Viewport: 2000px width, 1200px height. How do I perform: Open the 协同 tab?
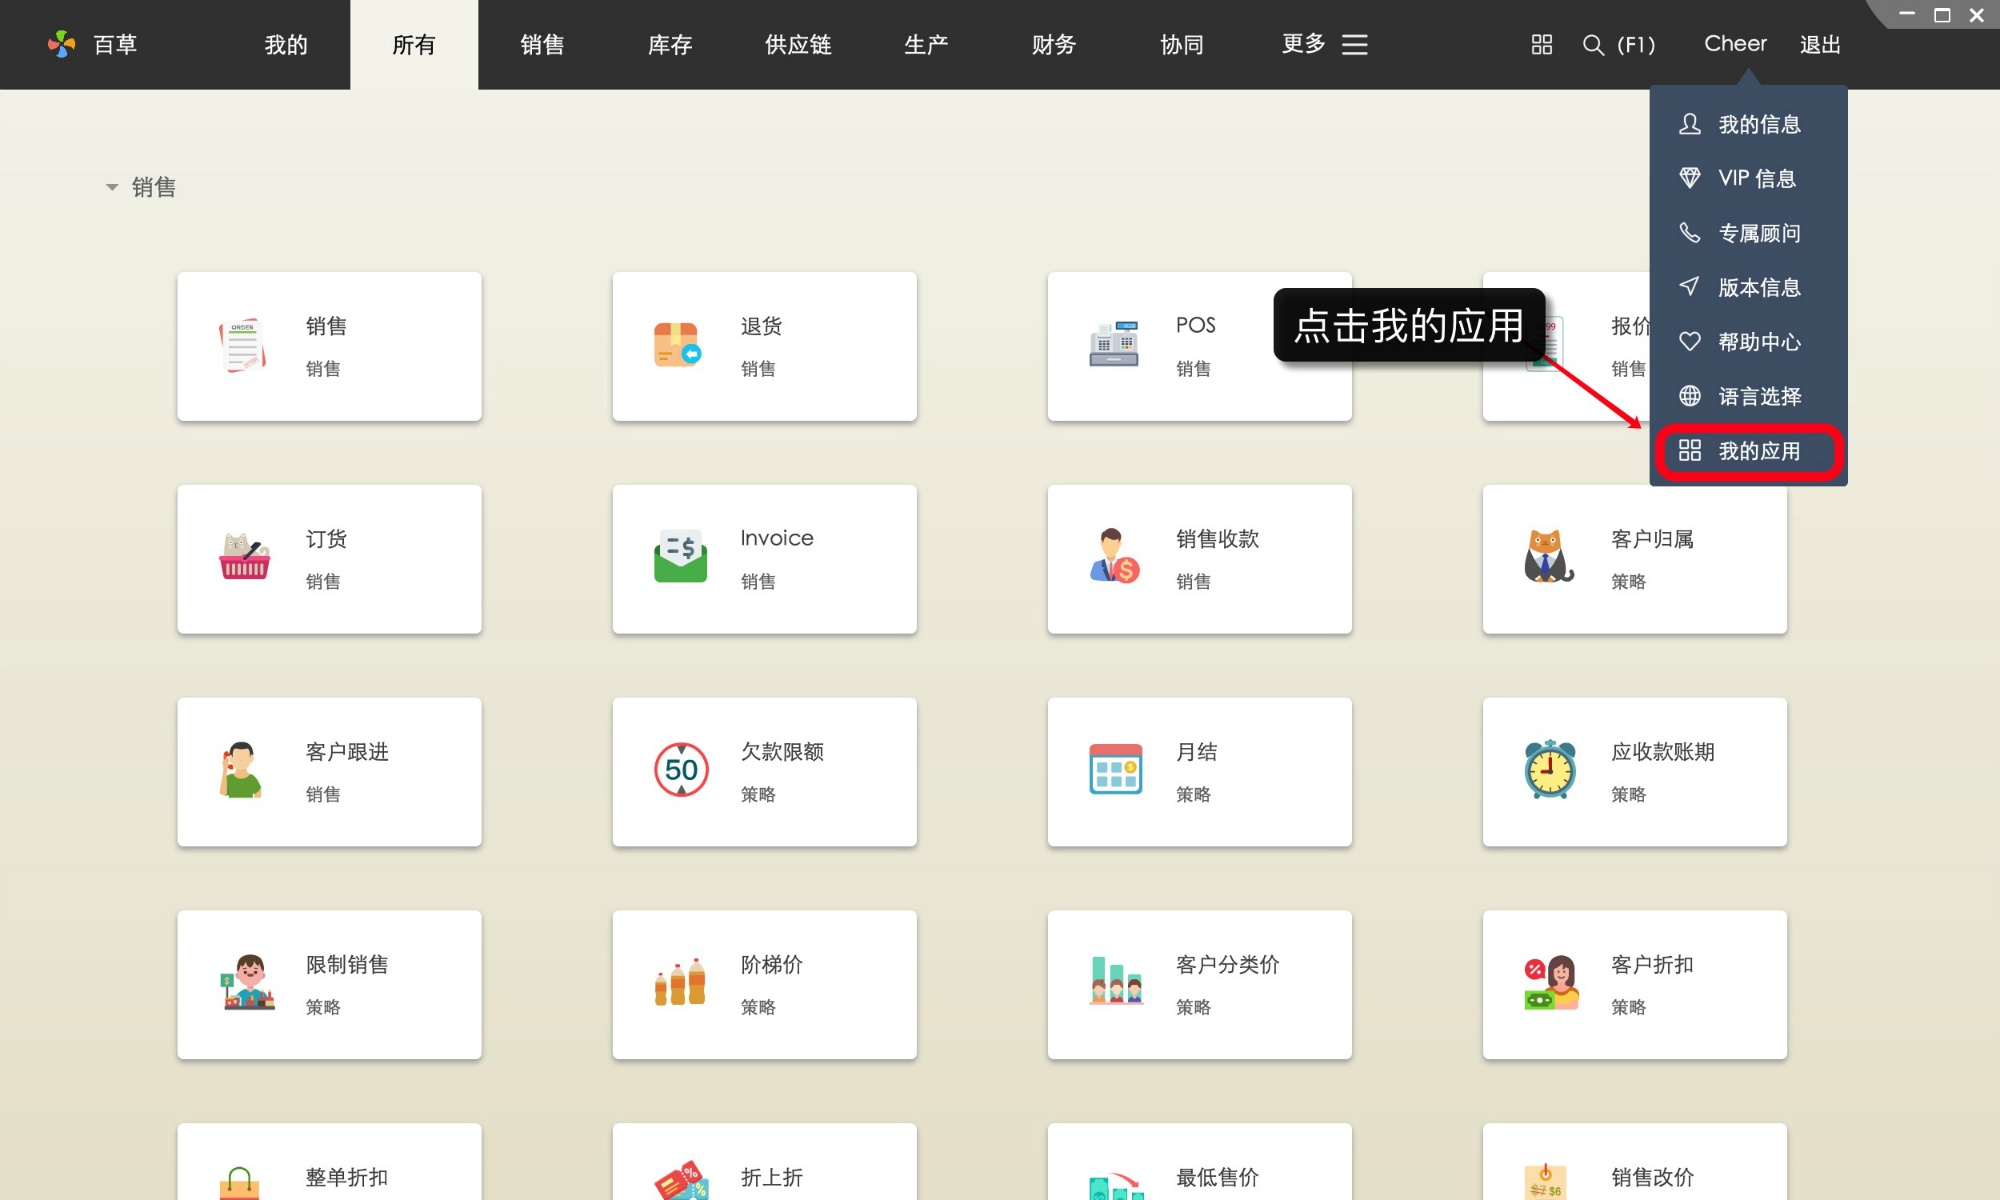(1182, 44)
